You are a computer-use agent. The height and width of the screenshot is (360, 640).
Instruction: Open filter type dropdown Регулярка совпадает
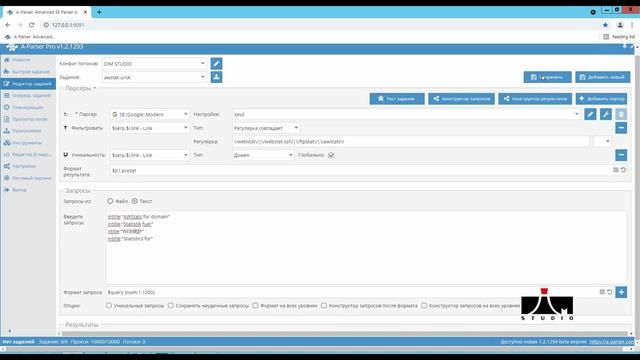266,128
